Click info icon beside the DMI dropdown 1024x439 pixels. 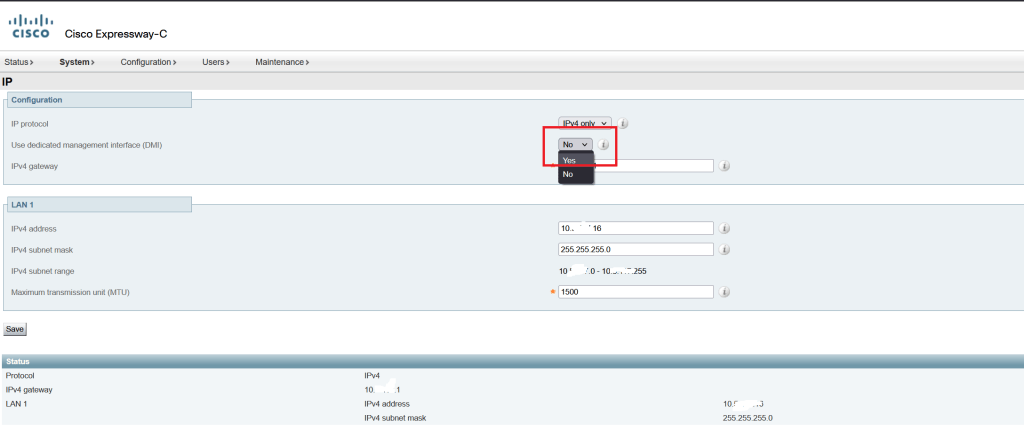(604, 145)
